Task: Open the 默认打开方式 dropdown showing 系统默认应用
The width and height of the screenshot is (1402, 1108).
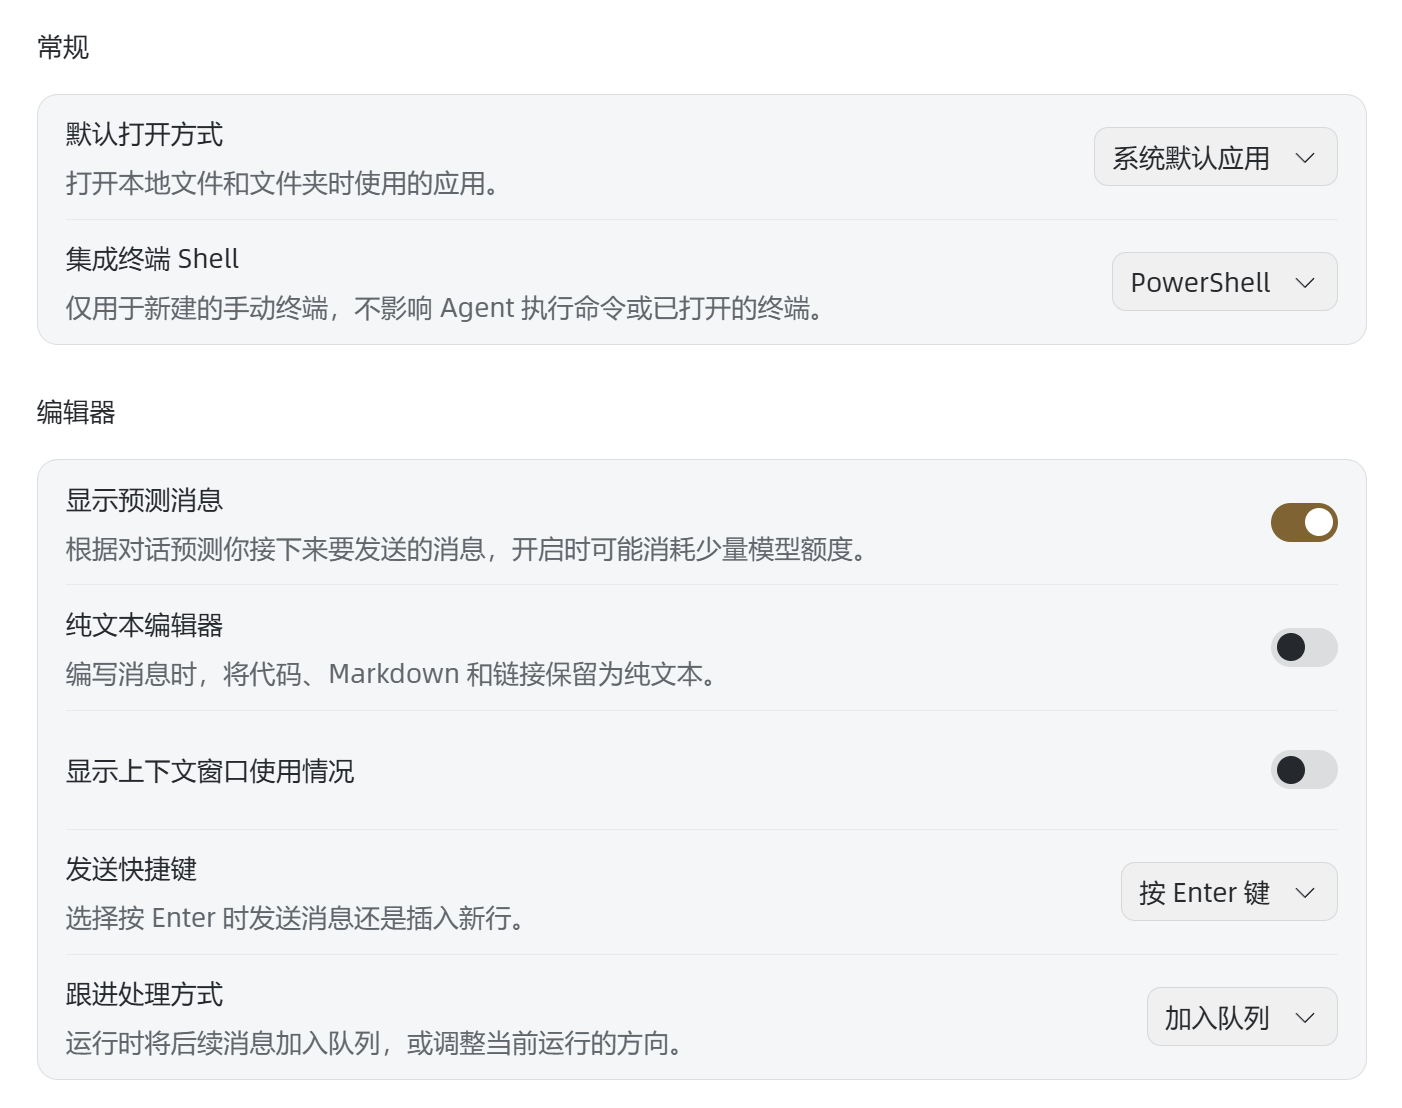Action: (x=1215, y=157)
